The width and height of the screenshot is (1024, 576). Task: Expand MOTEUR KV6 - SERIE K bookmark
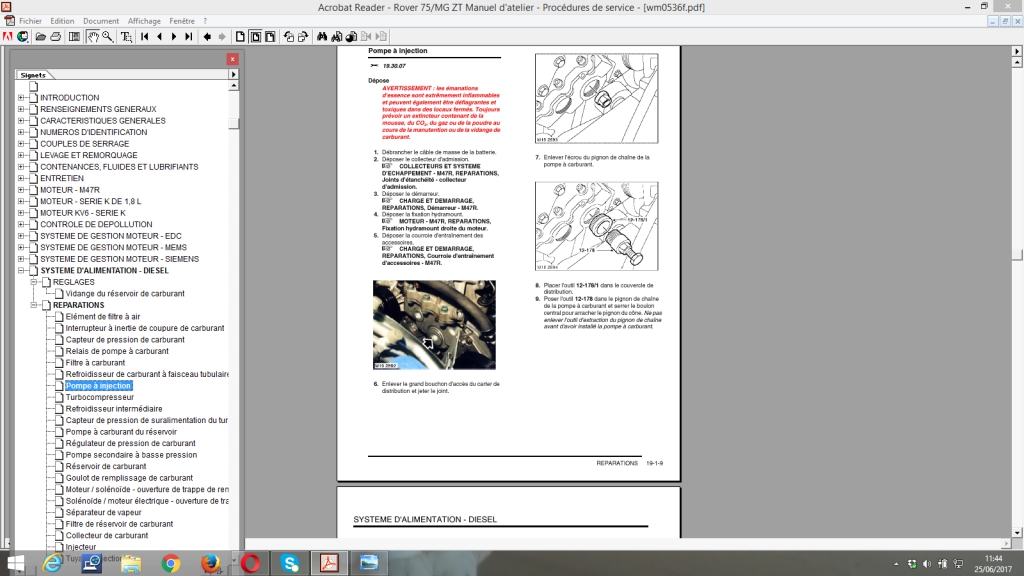coord(21,213)
